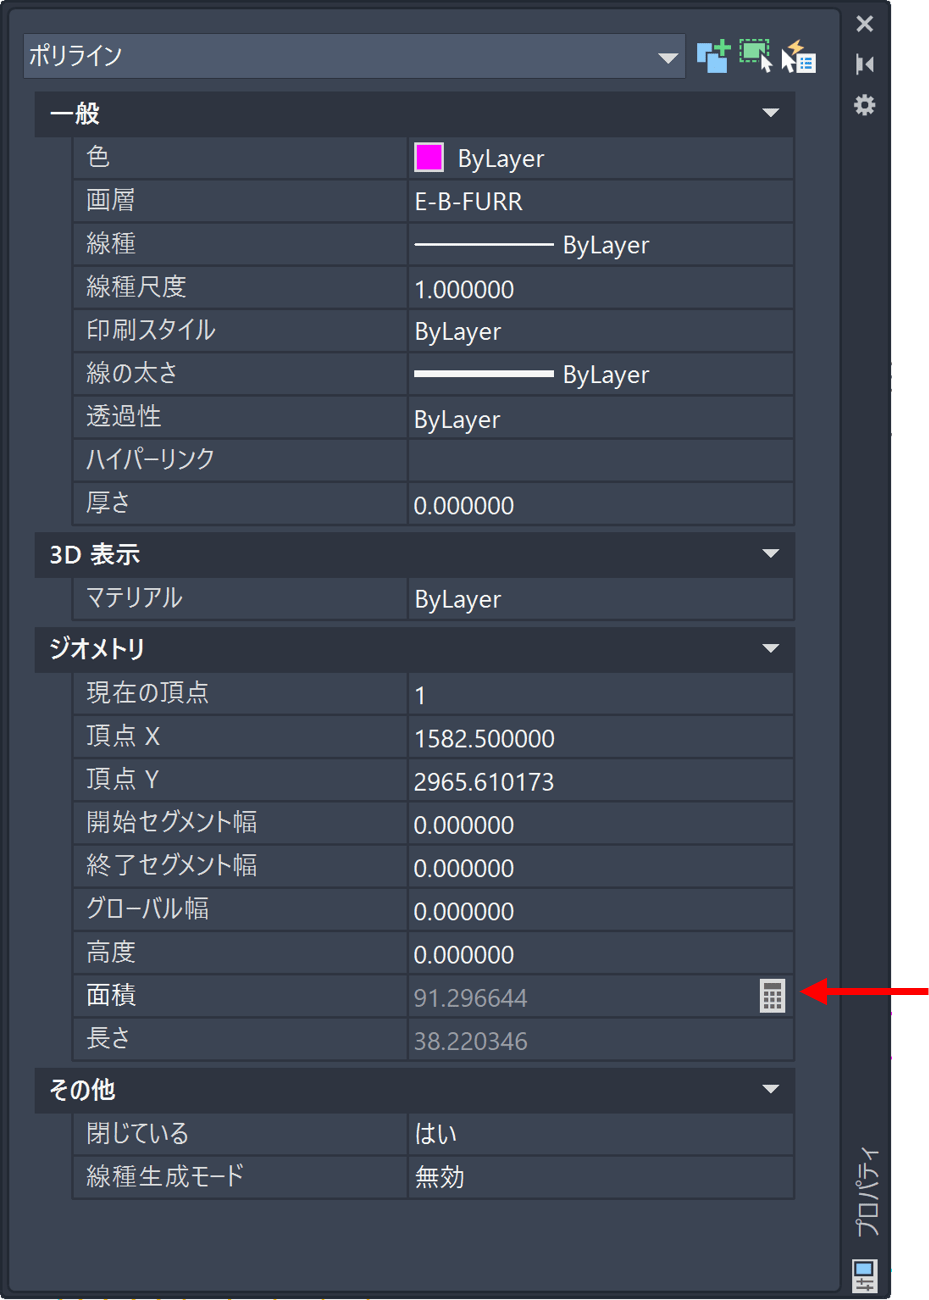This screenshot has height=1300, width=929.
Task: Toggle the PICKADD system variable icon
Action: (x=713, y=57)
